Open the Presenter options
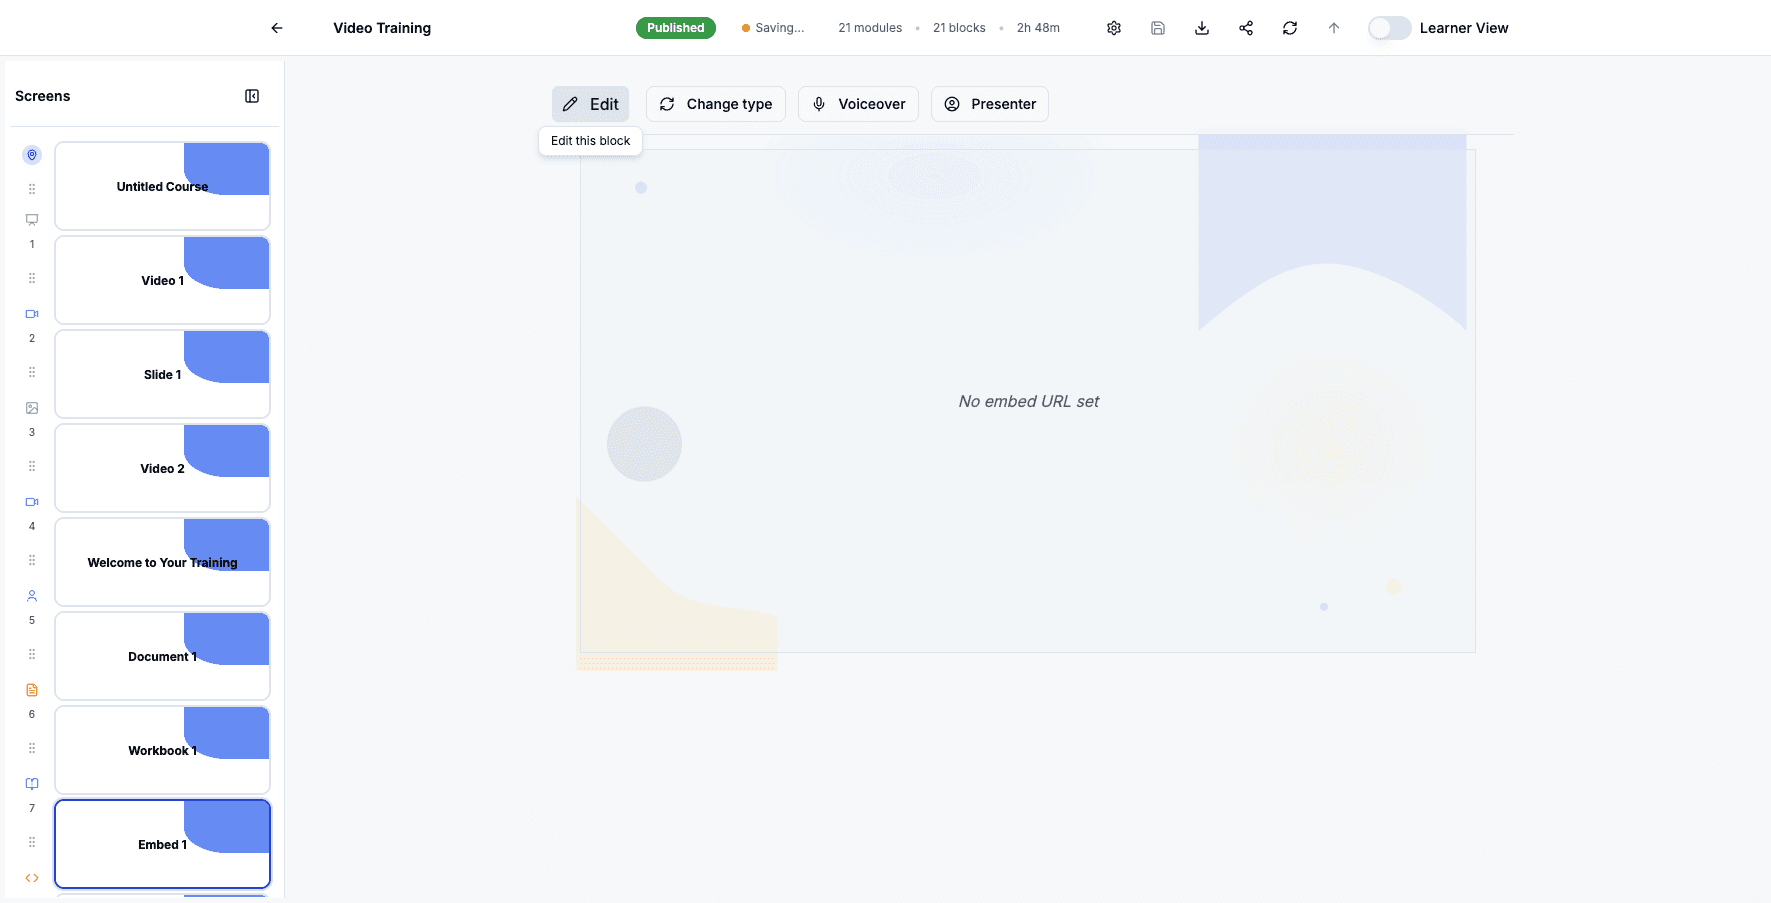Screen dimensions: 1771x903 click(989, 104)
